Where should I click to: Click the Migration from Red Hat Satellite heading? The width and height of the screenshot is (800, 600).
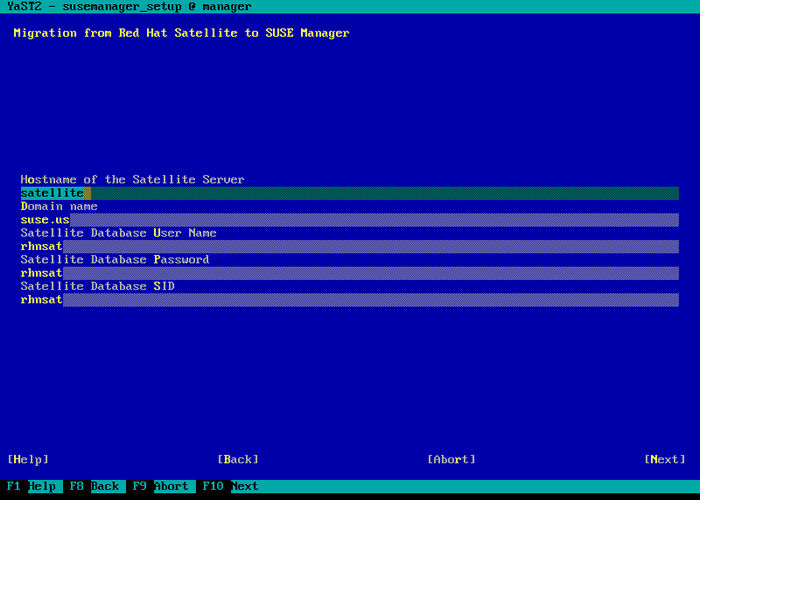tap(181, 33)
